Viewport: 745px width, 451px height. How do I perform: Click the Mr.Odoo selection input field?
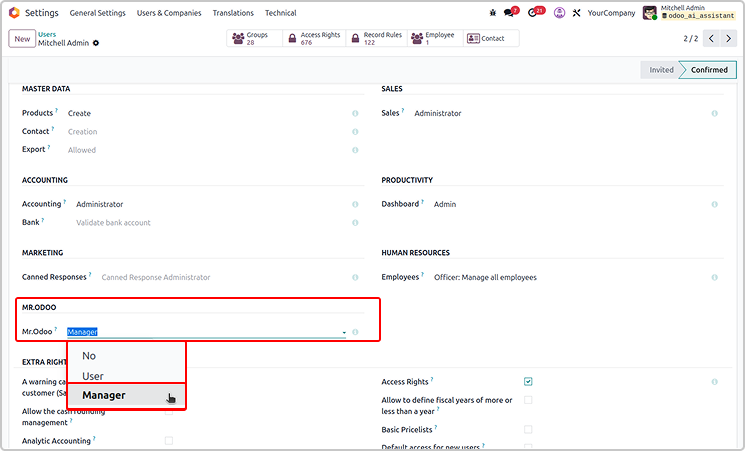(205, 331)
